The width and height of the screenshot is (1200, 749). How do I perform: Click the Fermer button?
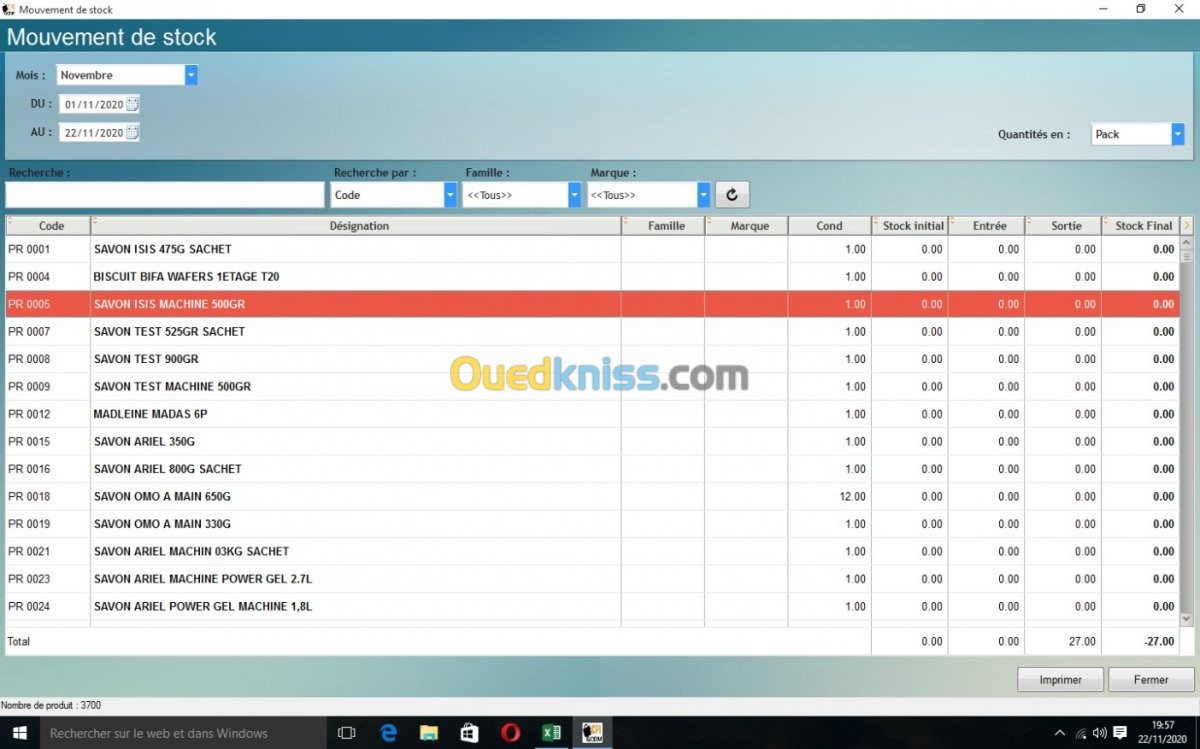tap(1151, 680)
